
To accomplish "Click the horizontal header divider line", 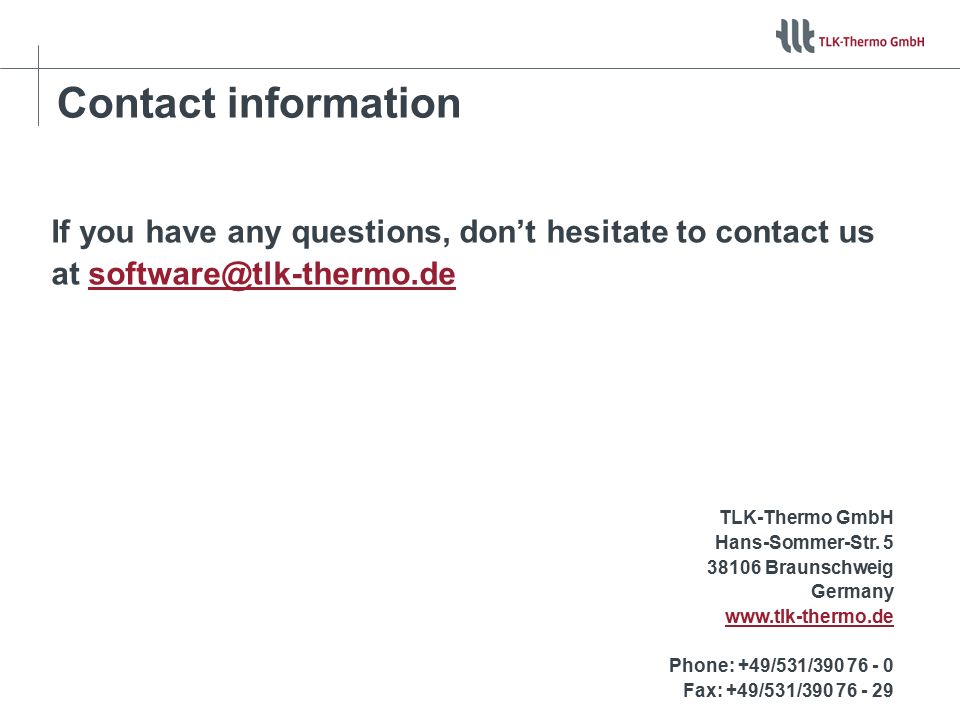I will [x=480, y=68].
